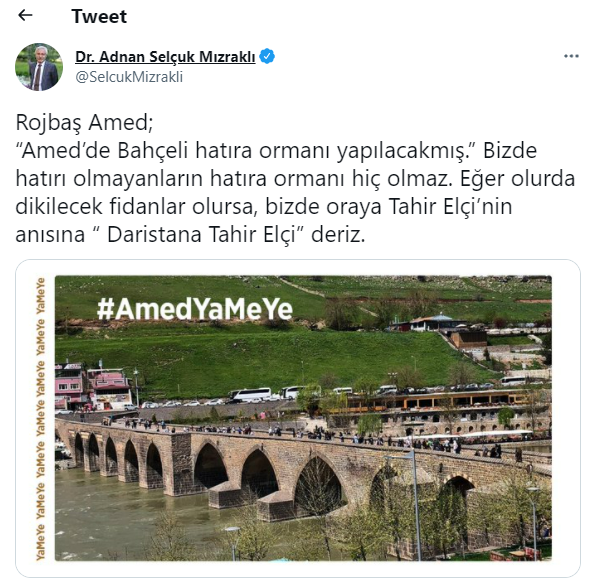Open the @SelcukMizrakli handle

(x=129, y=77)
